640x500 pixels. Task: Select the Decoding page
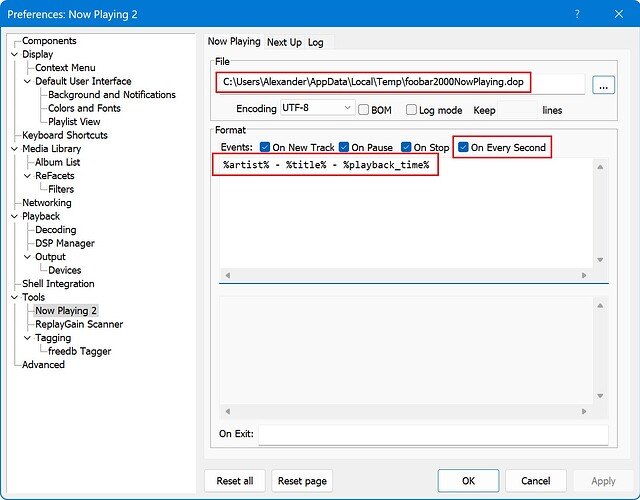pyautogui.click(x=56, y=229)
